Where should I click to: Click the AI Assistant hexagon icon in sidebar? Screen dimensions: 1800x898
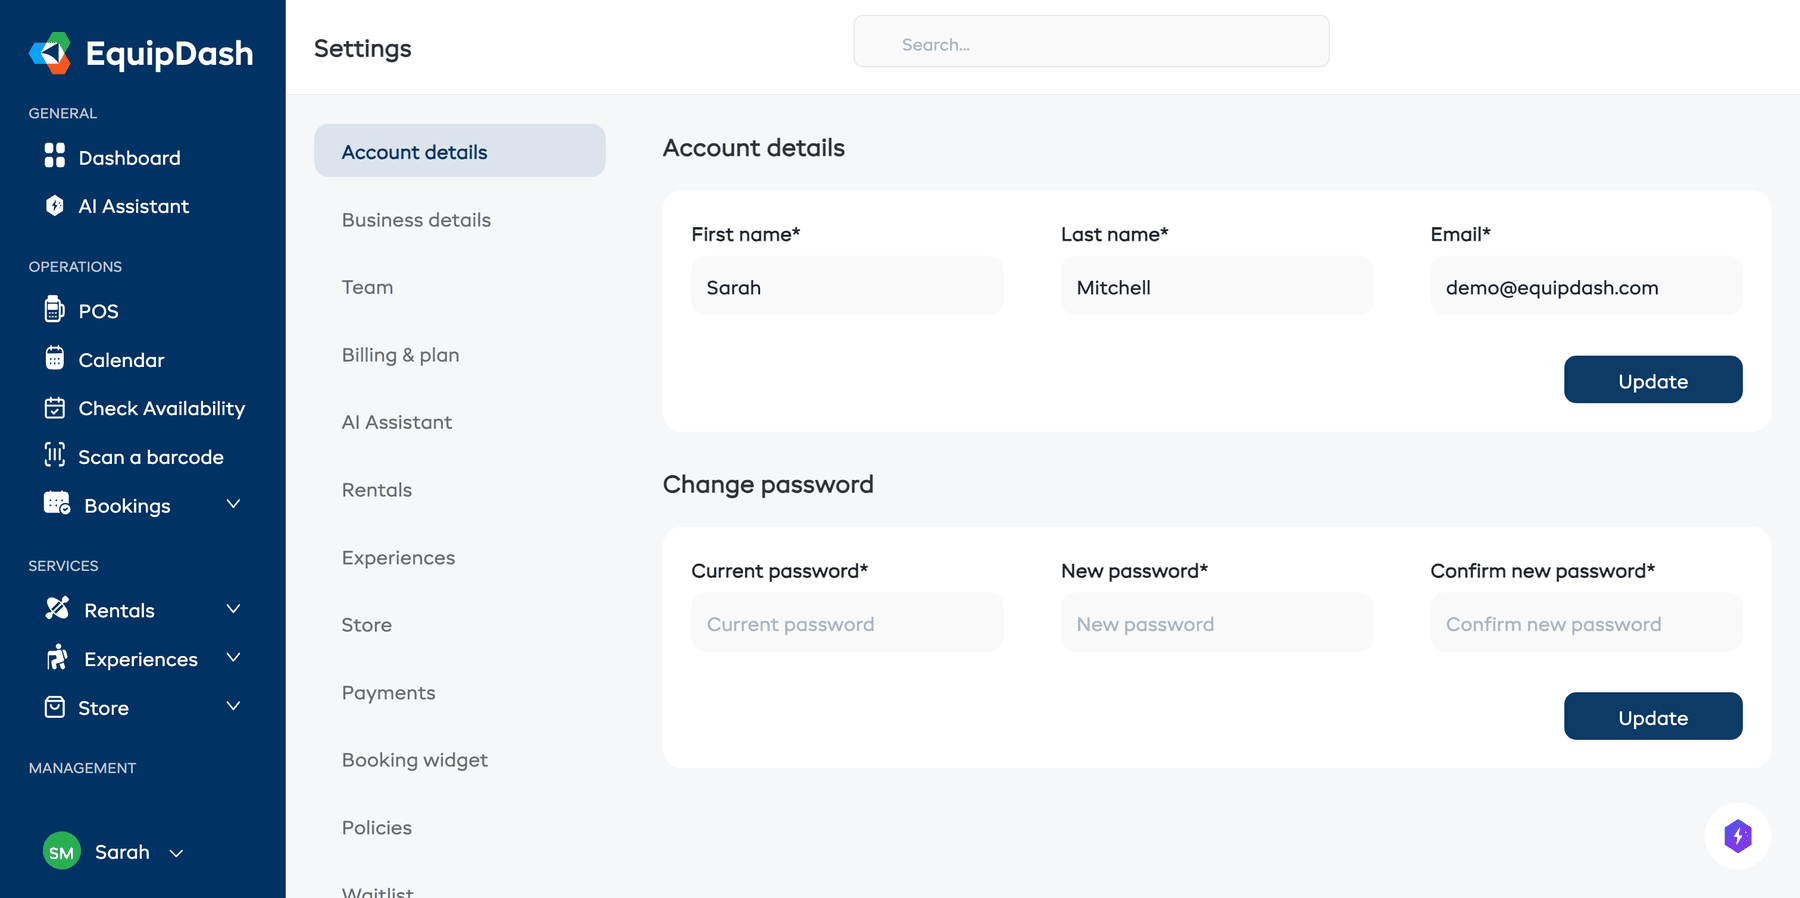(x=55, y=205)
